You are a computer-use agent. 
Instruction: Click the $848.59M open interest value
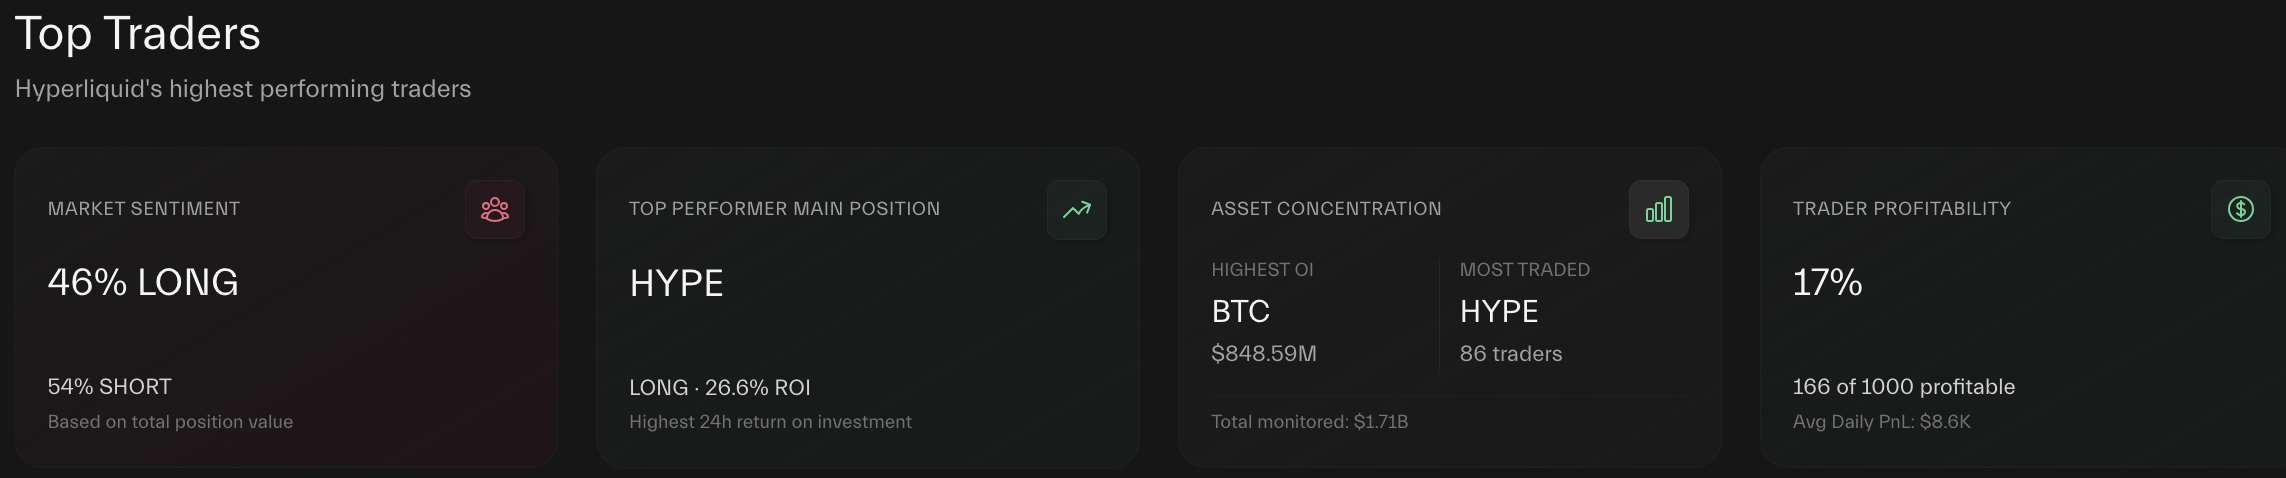tap(1263, 354)
